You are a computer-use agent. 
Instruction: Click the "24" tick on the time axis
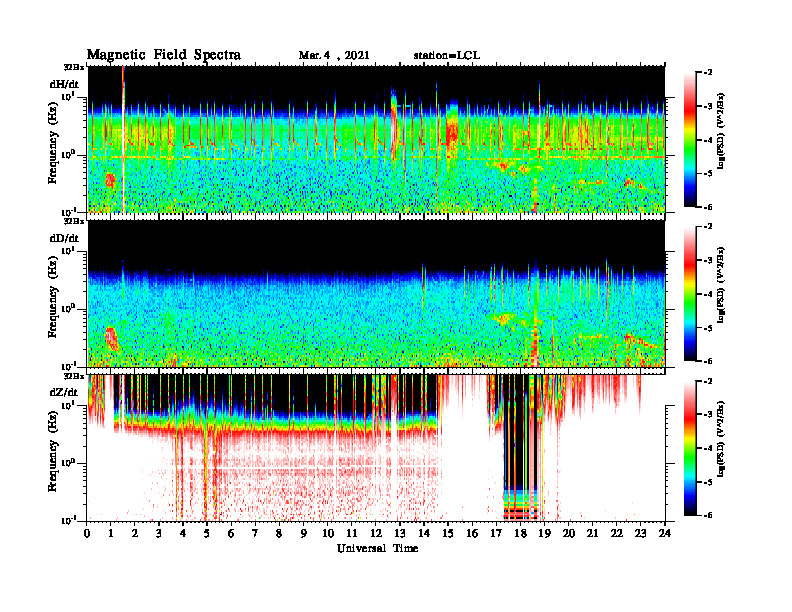665,534
